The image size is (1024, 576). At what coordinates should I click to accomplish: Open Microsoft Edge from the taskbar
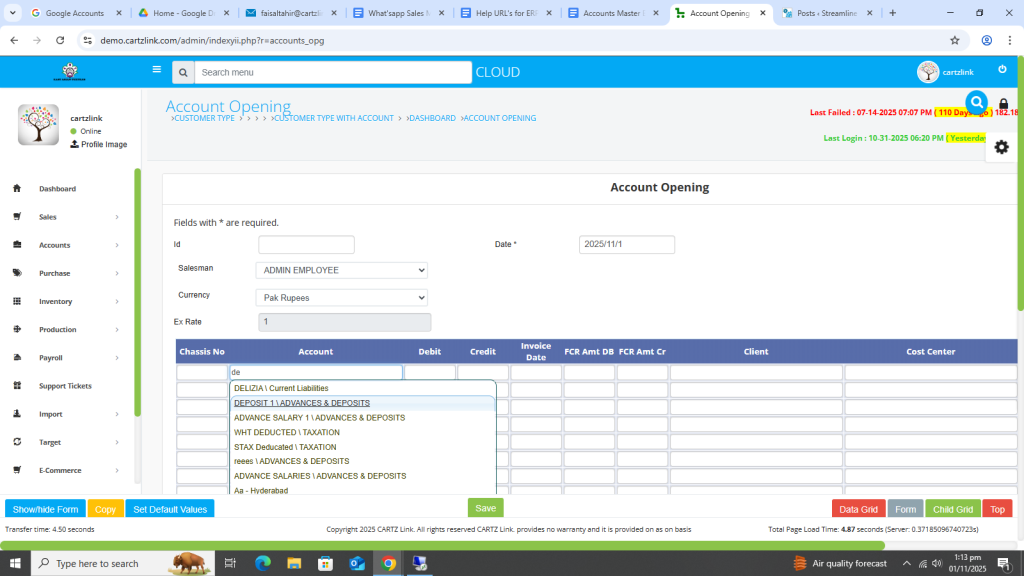(263, 564)
